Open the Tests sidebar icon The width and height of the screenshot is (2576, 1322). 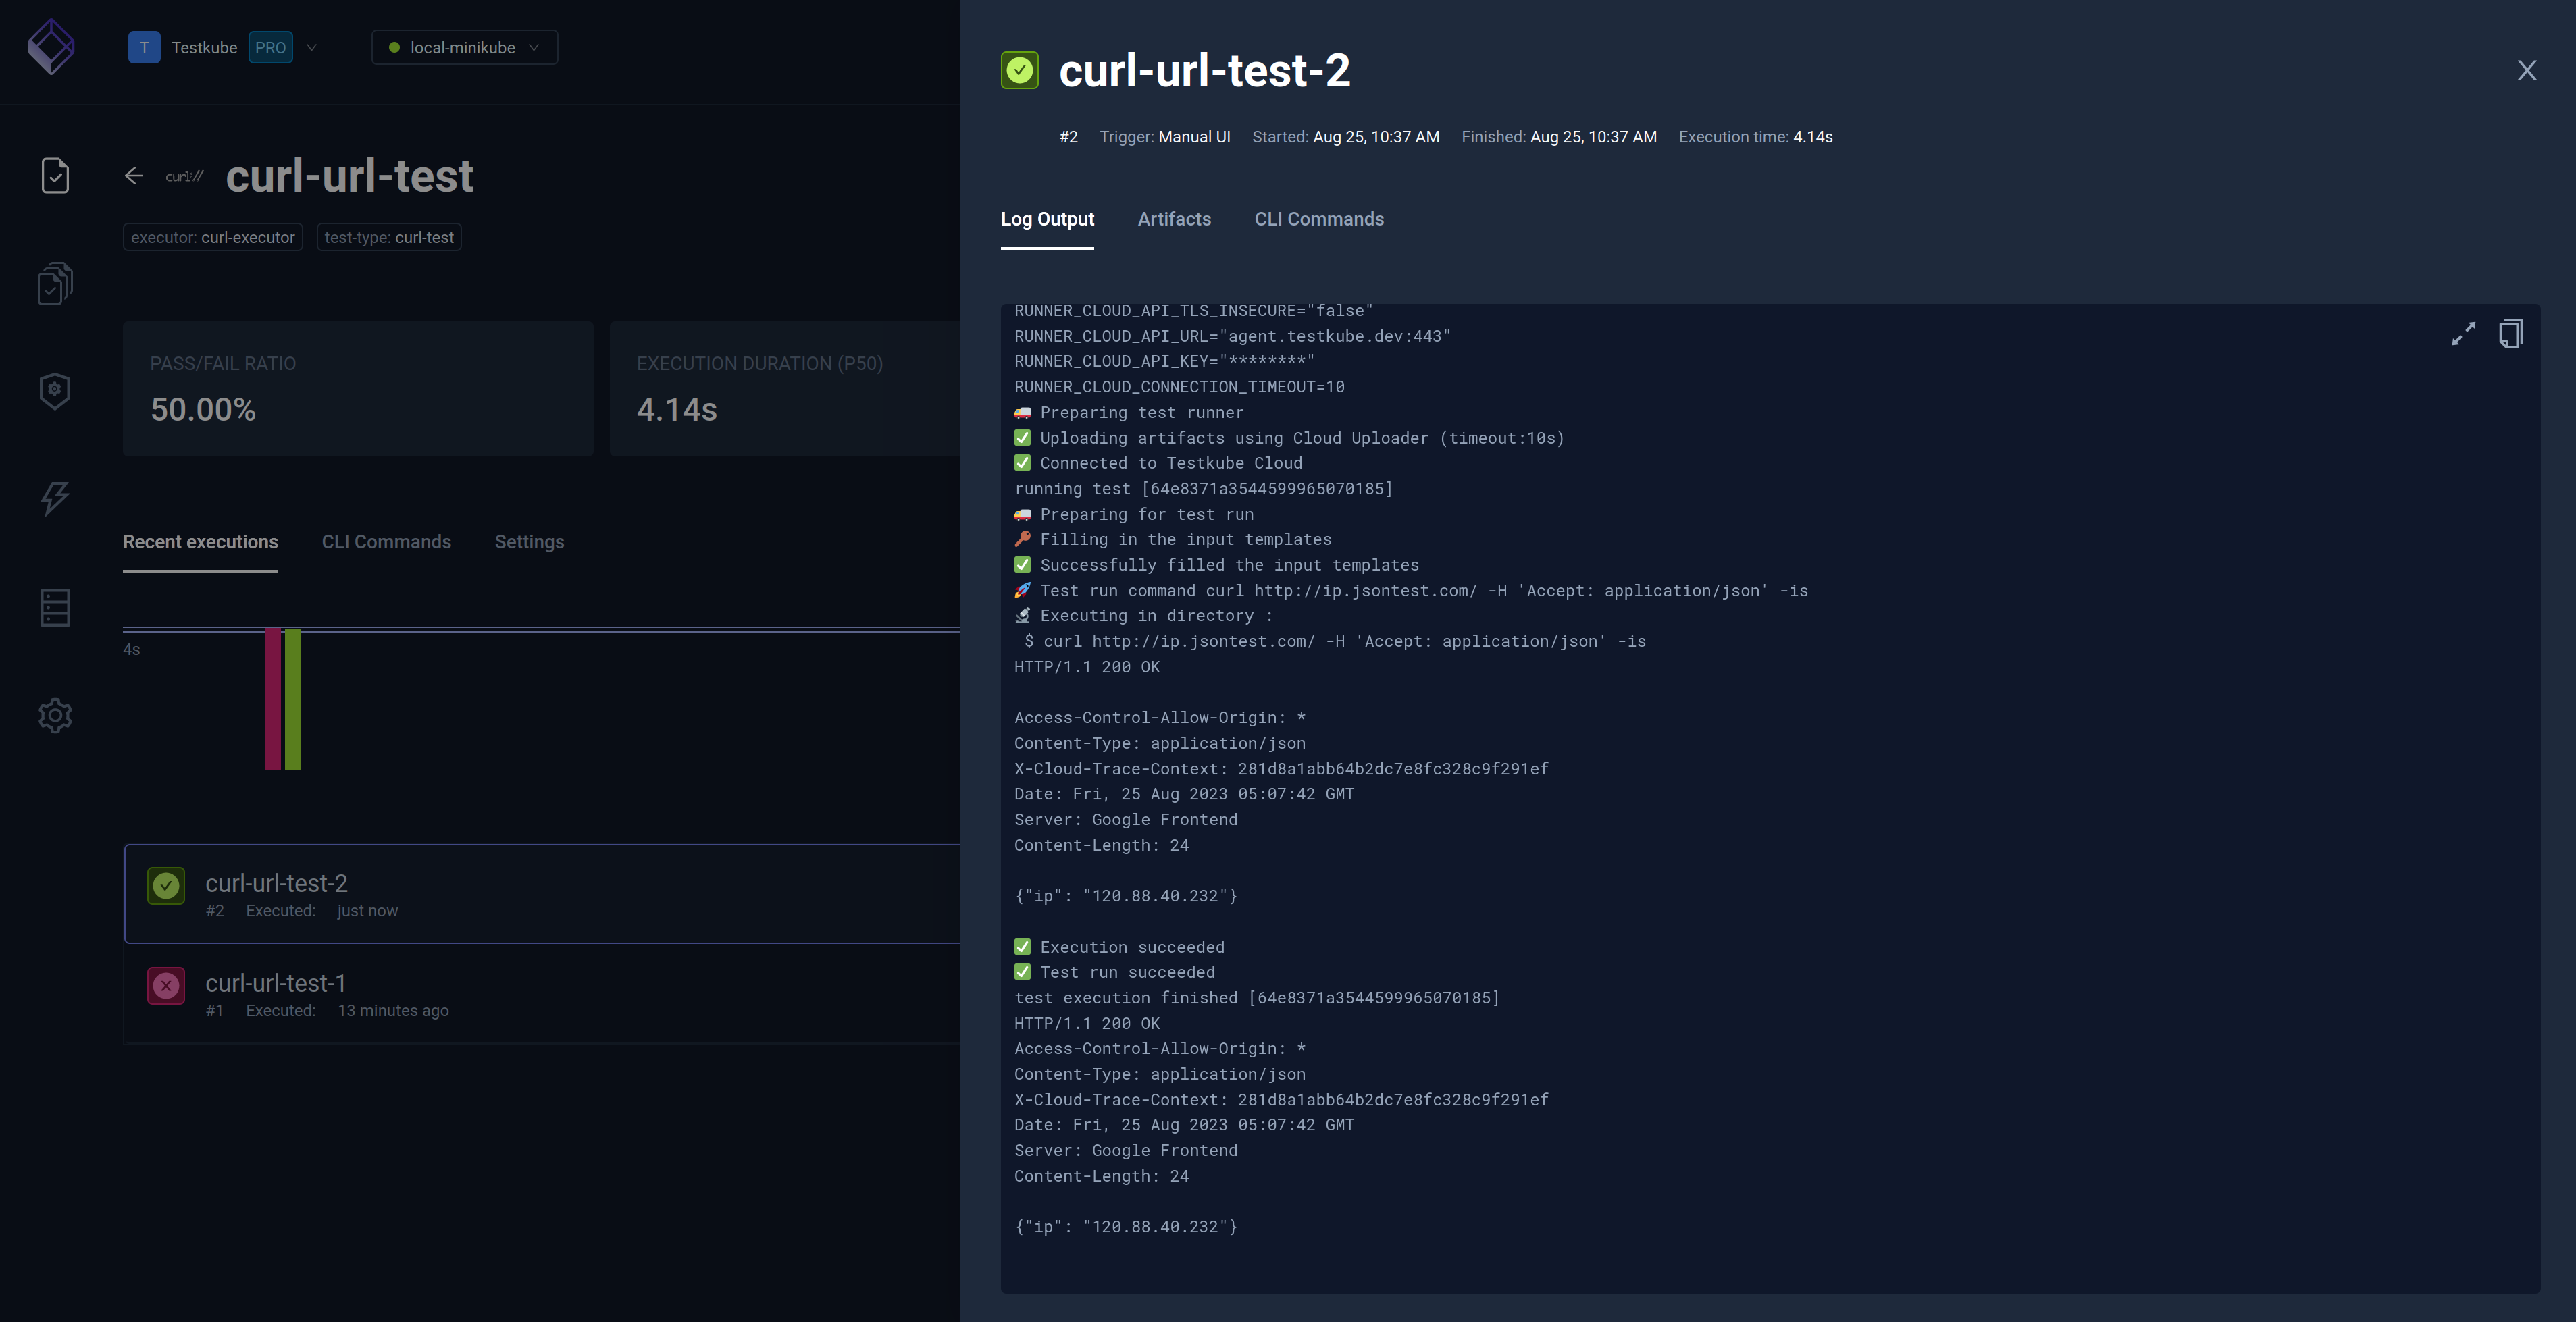pyautogui.click(x=55, y=175)
